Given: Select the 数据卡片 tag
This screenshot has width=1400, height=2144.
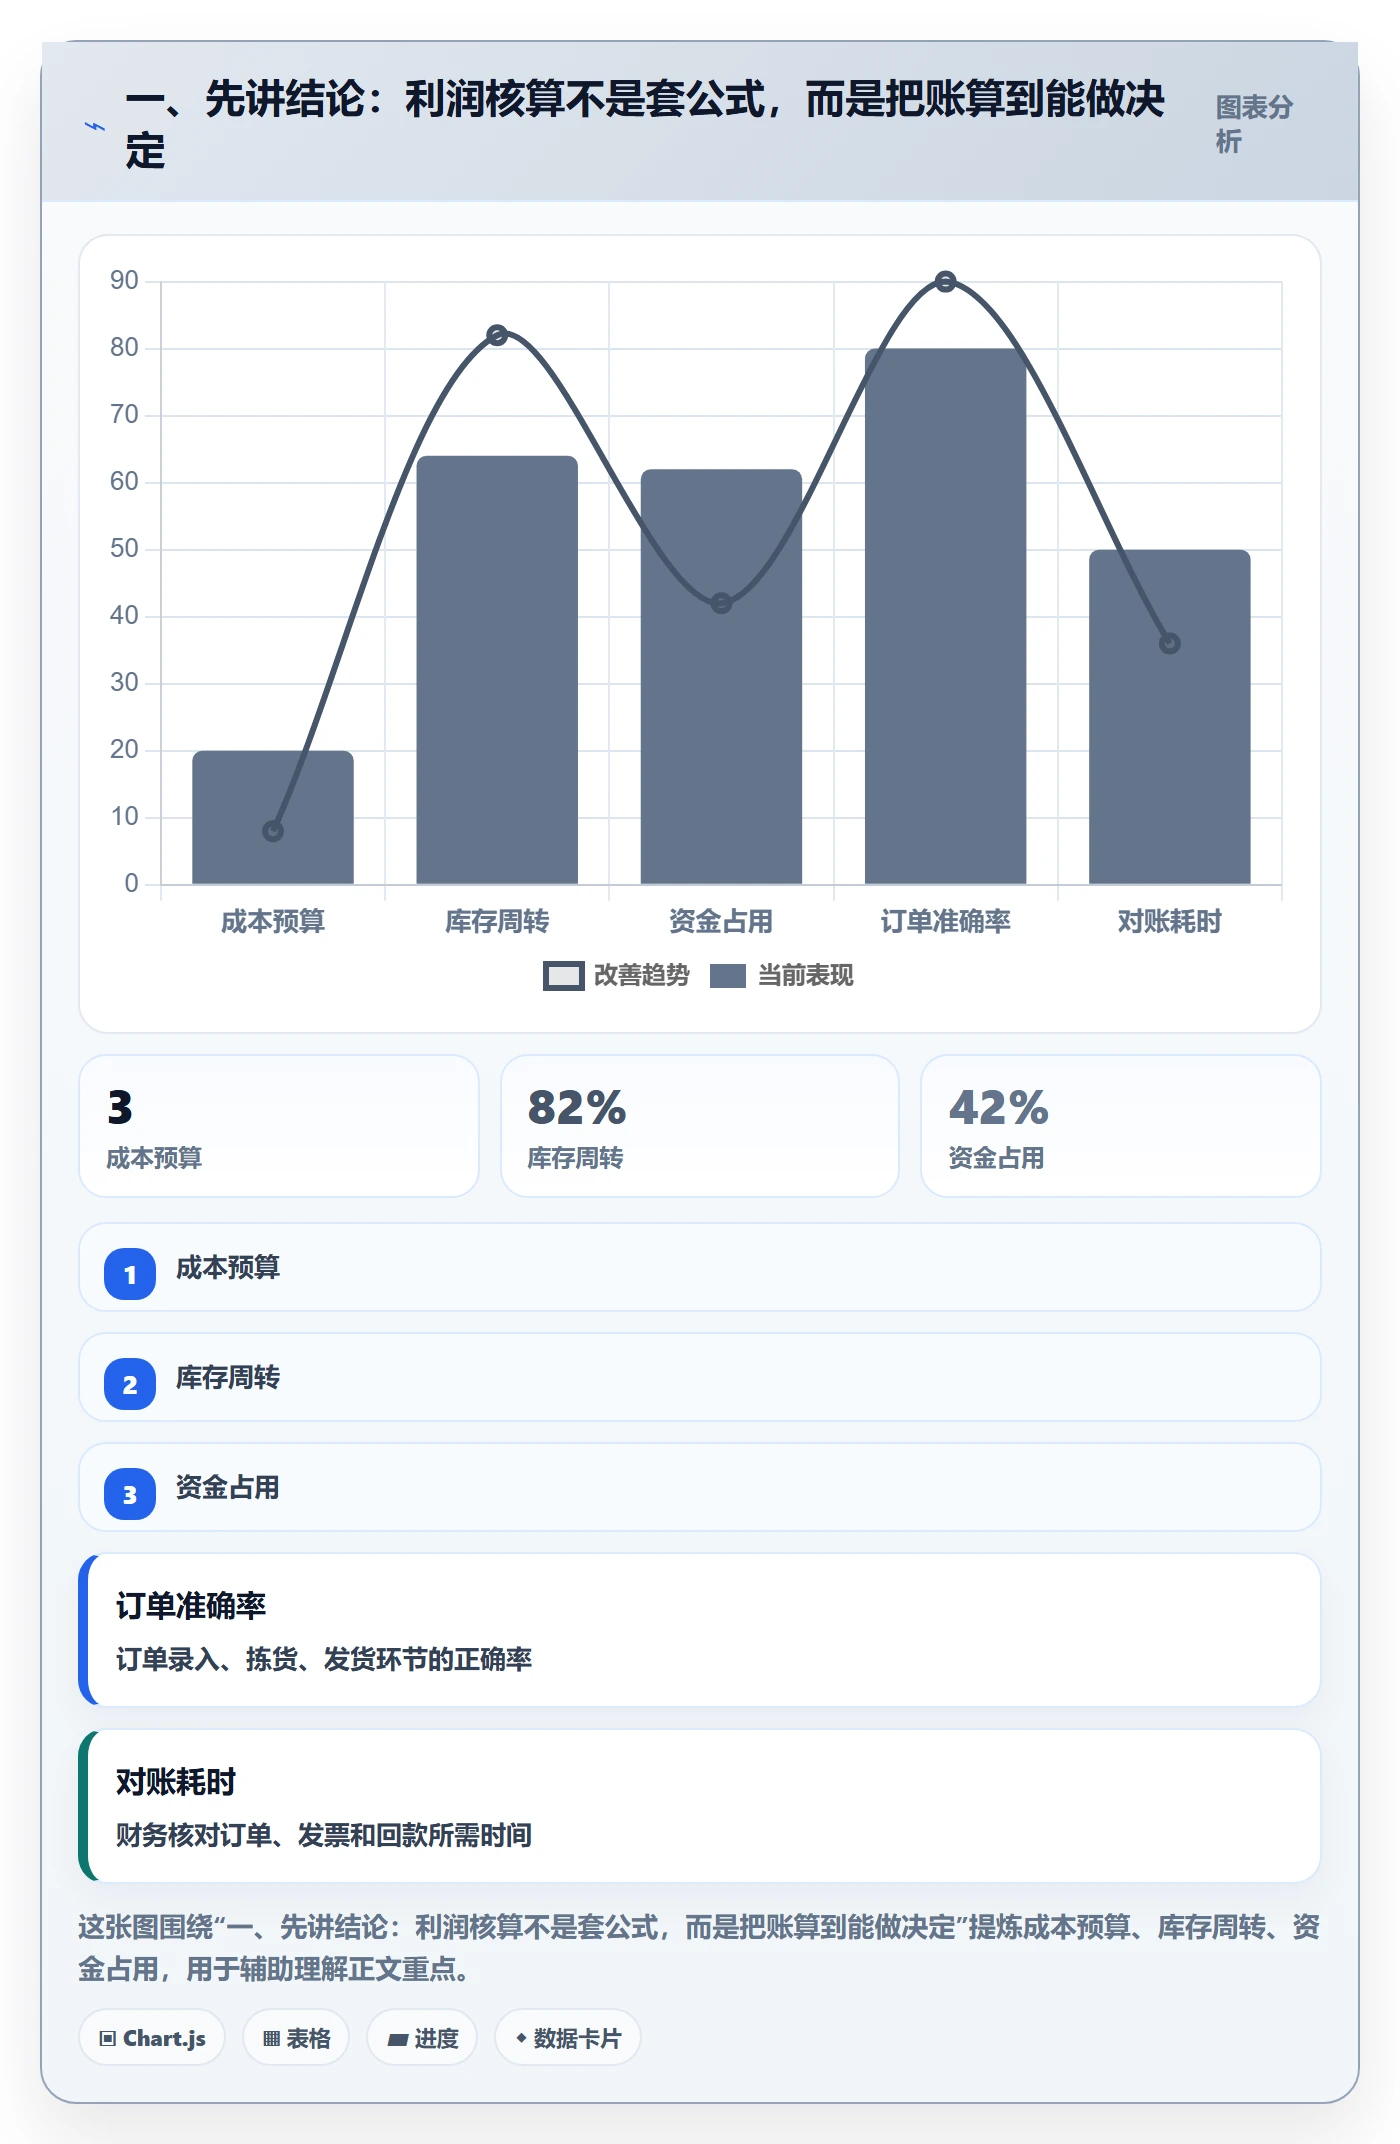Looking at the screenshot, I should point(568,2038).
